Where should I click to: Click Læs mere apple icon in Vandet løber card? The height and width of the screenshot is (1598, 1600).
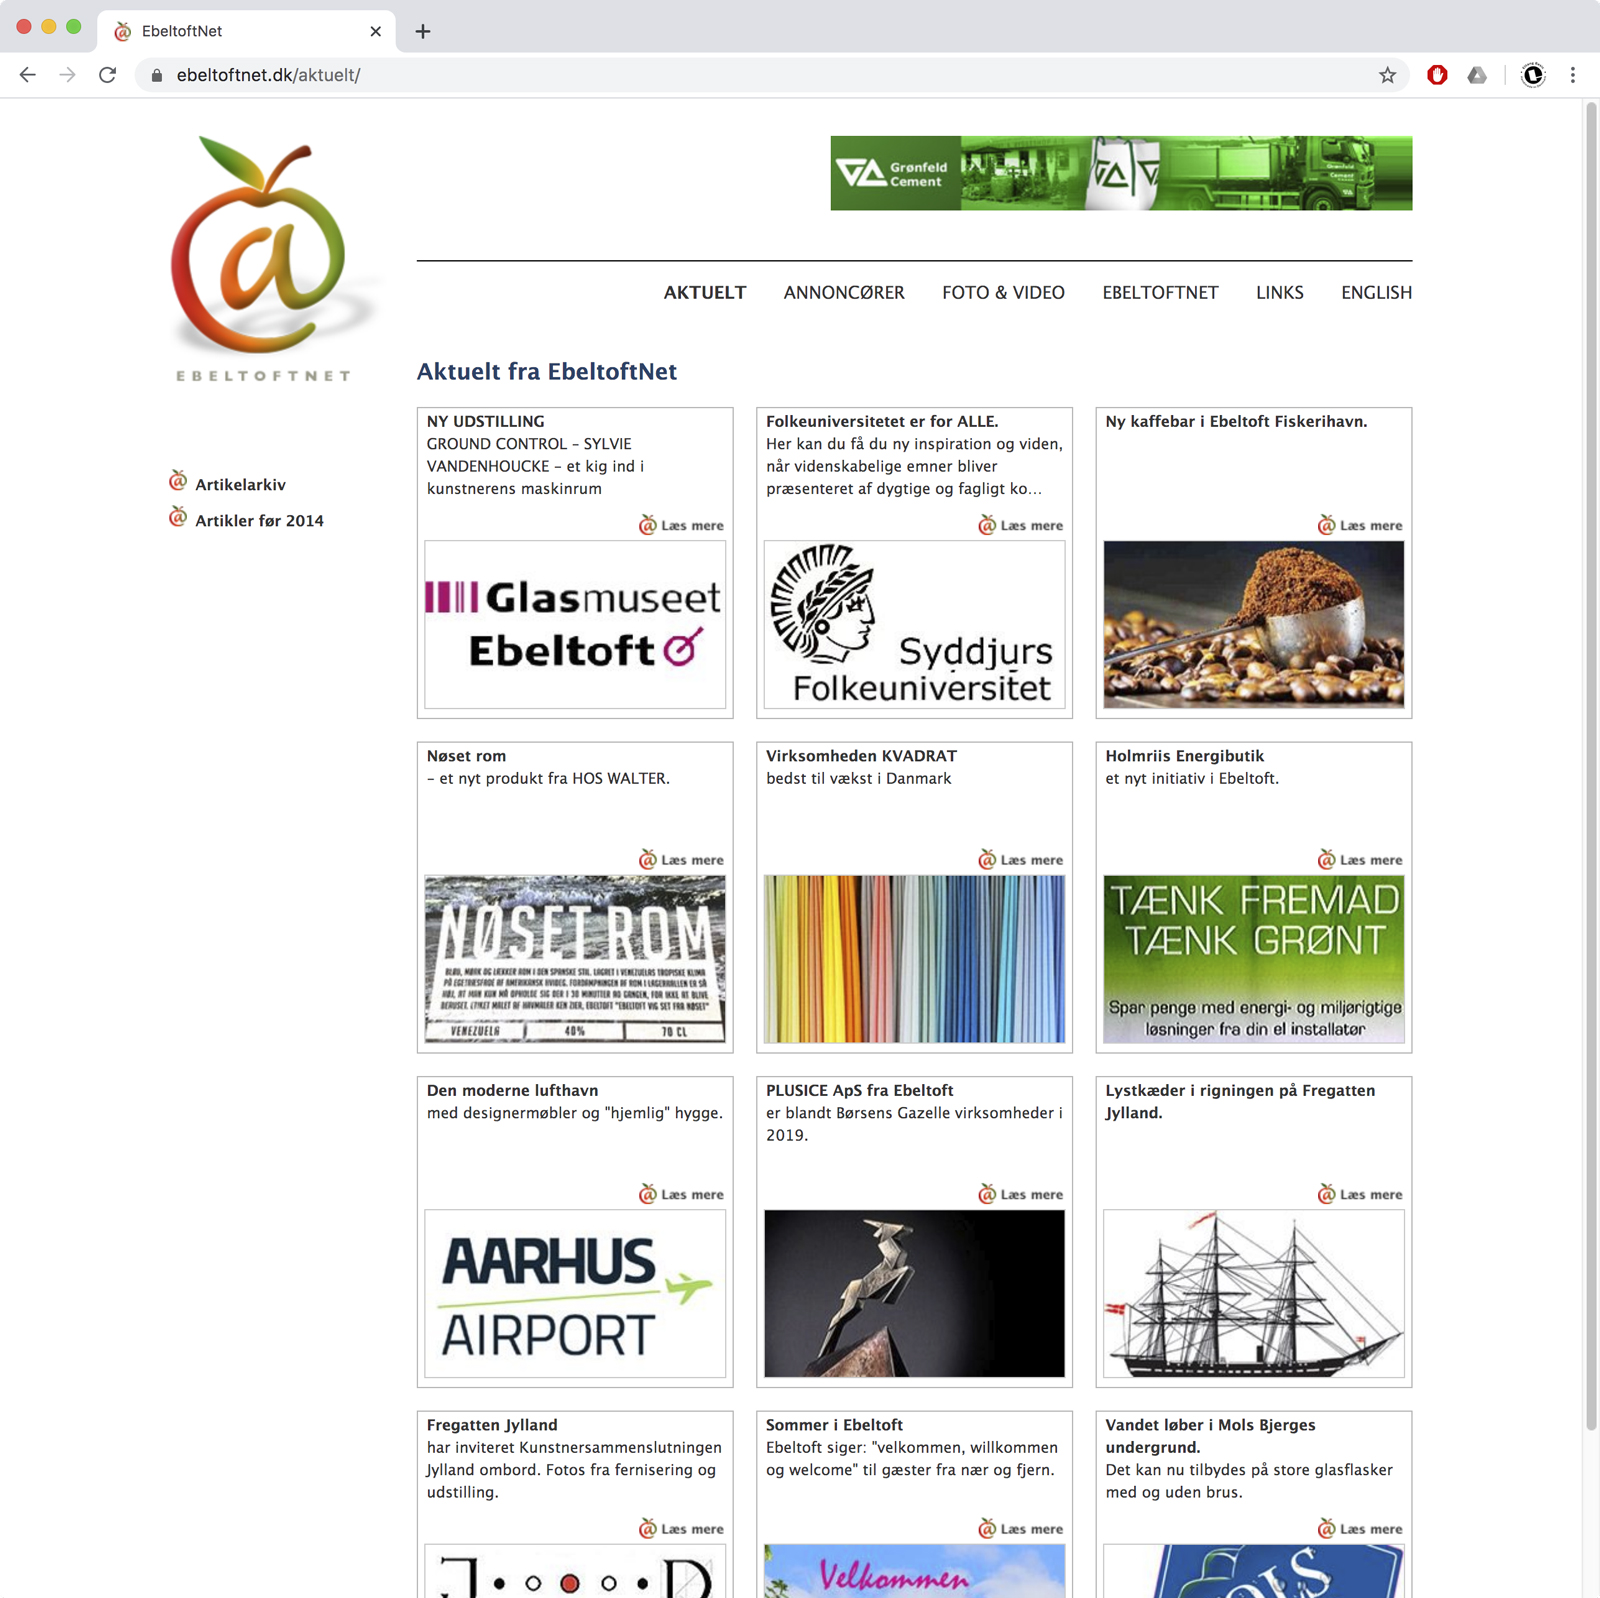point(1326,1528)
